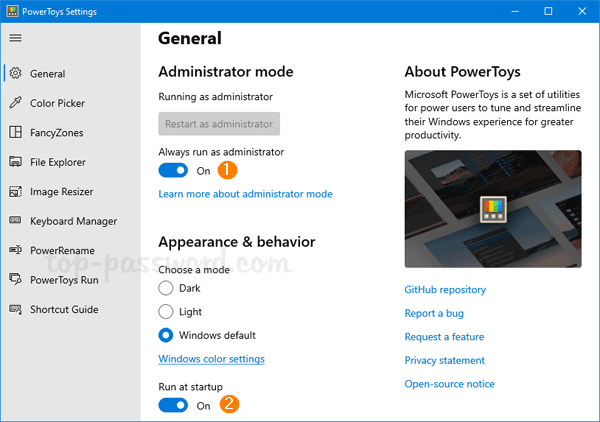600x422 pixels.
Task: Toggle Always run as administrator switch
Action: [173, 171]
